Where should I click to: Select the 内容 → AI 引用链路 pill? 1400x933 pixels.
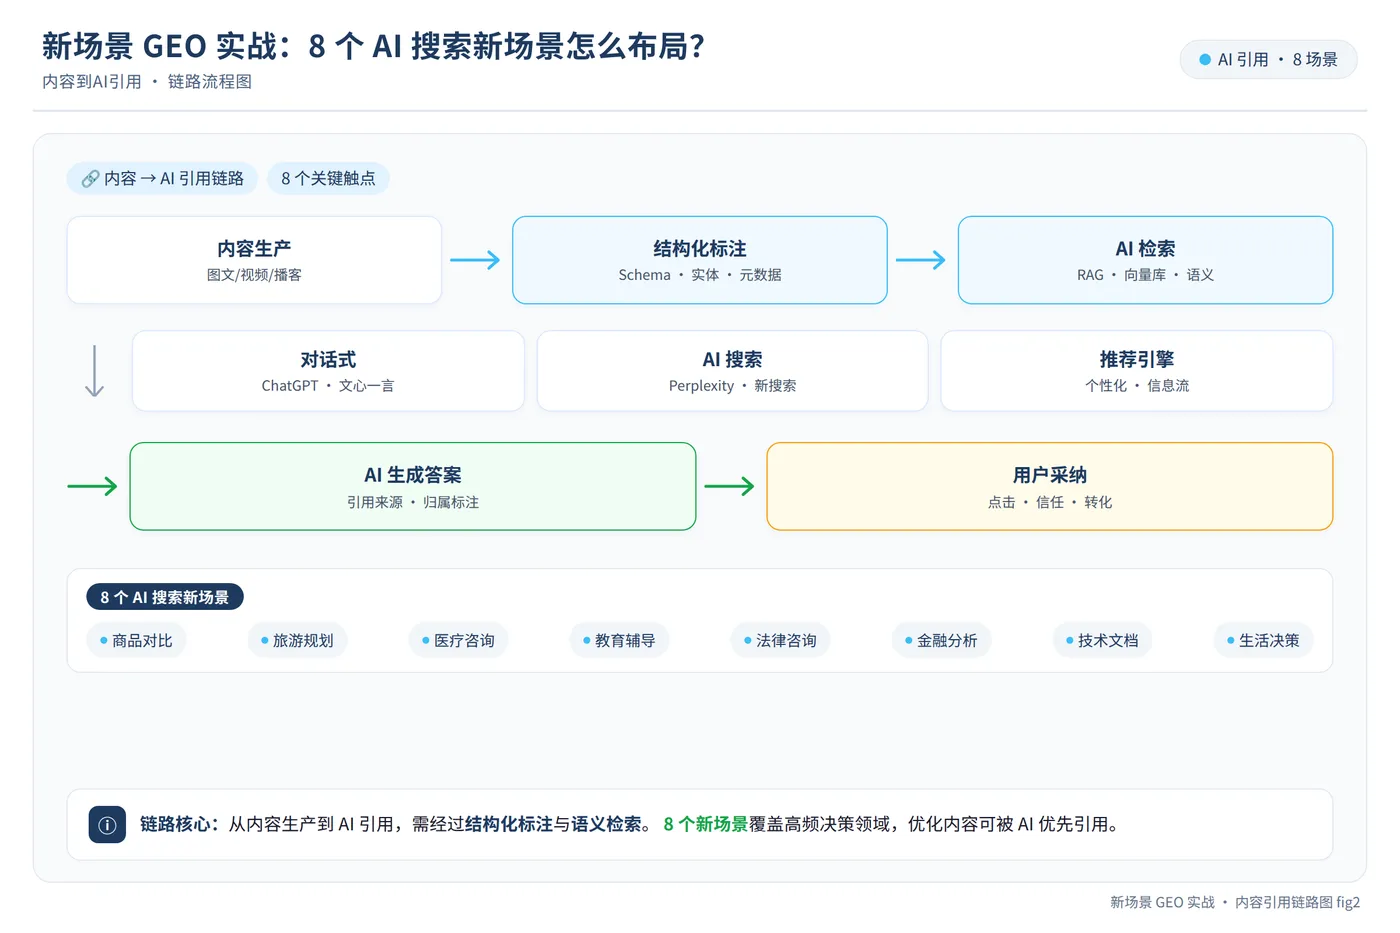(x=162, y=179)
